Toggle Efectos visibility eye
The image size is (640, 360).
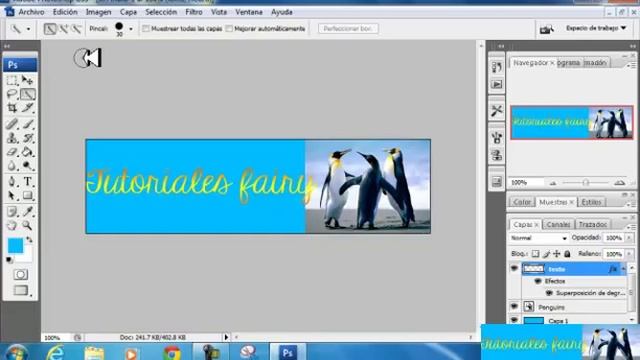pos(538,281)
